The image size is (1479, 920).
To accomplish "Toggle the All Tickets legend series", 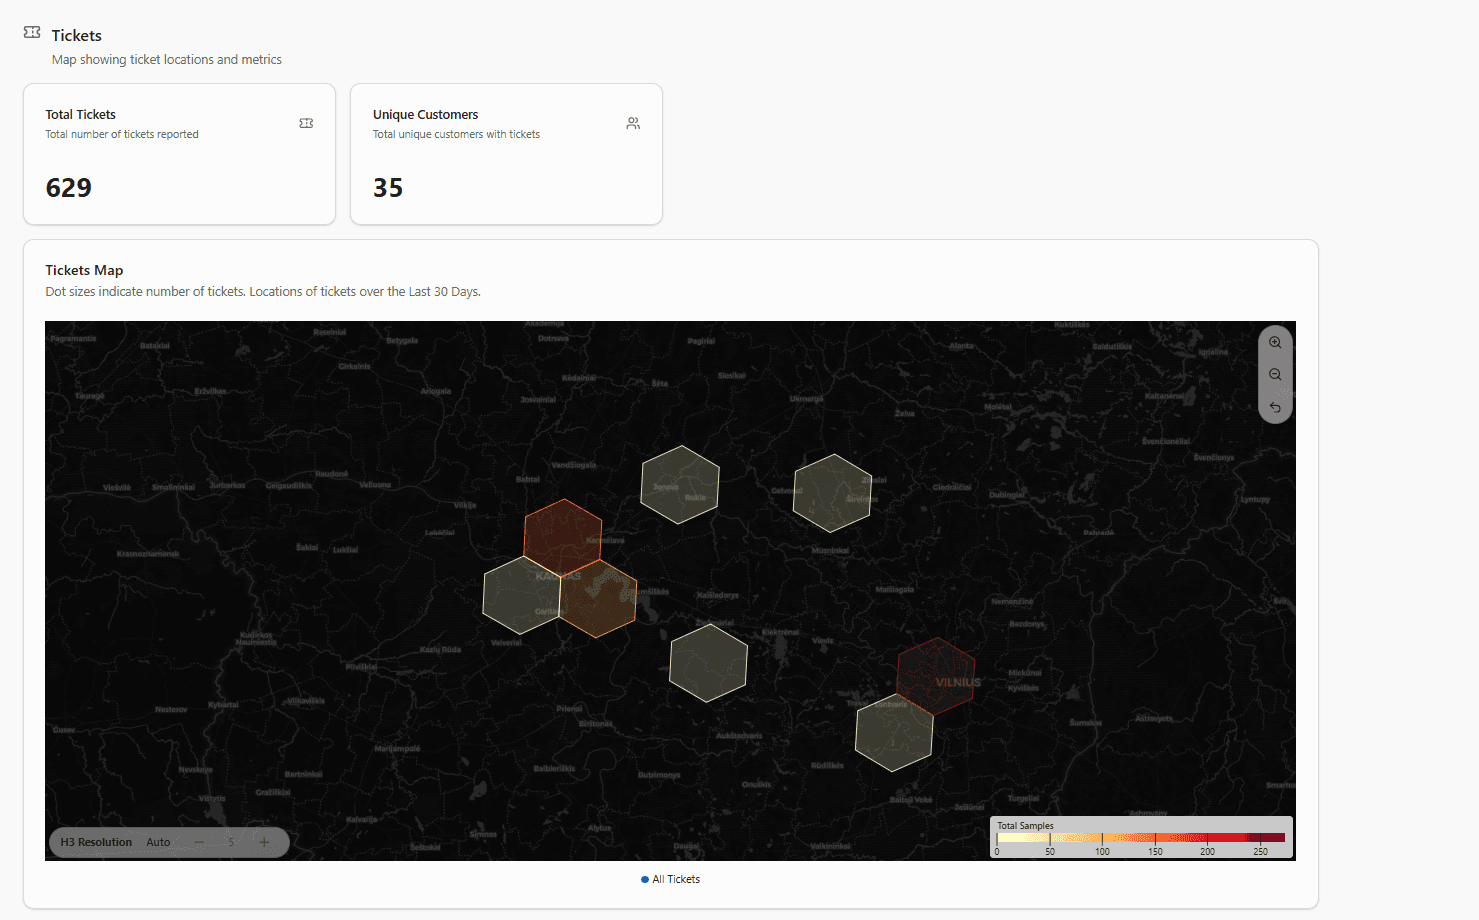I will 670,879.
